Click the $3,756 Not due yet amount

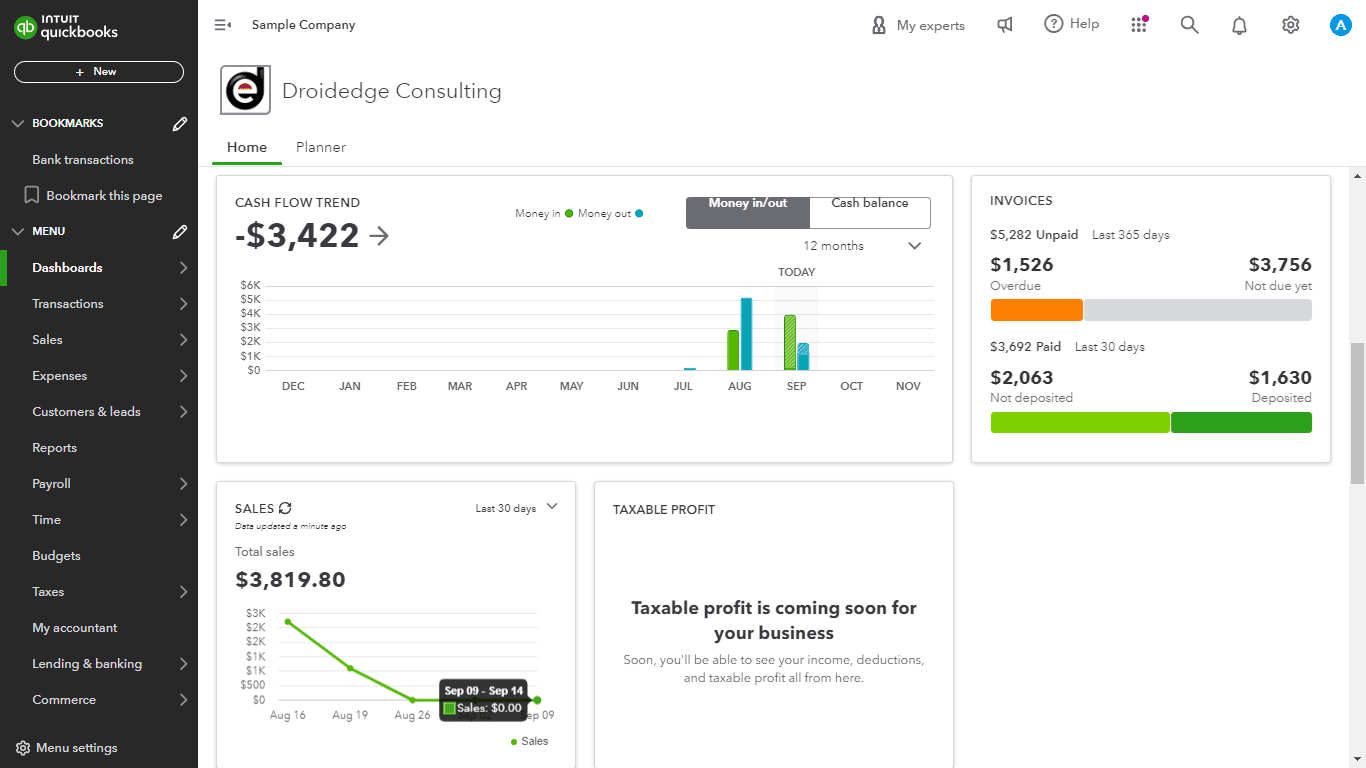click(x=1280, y=265)
